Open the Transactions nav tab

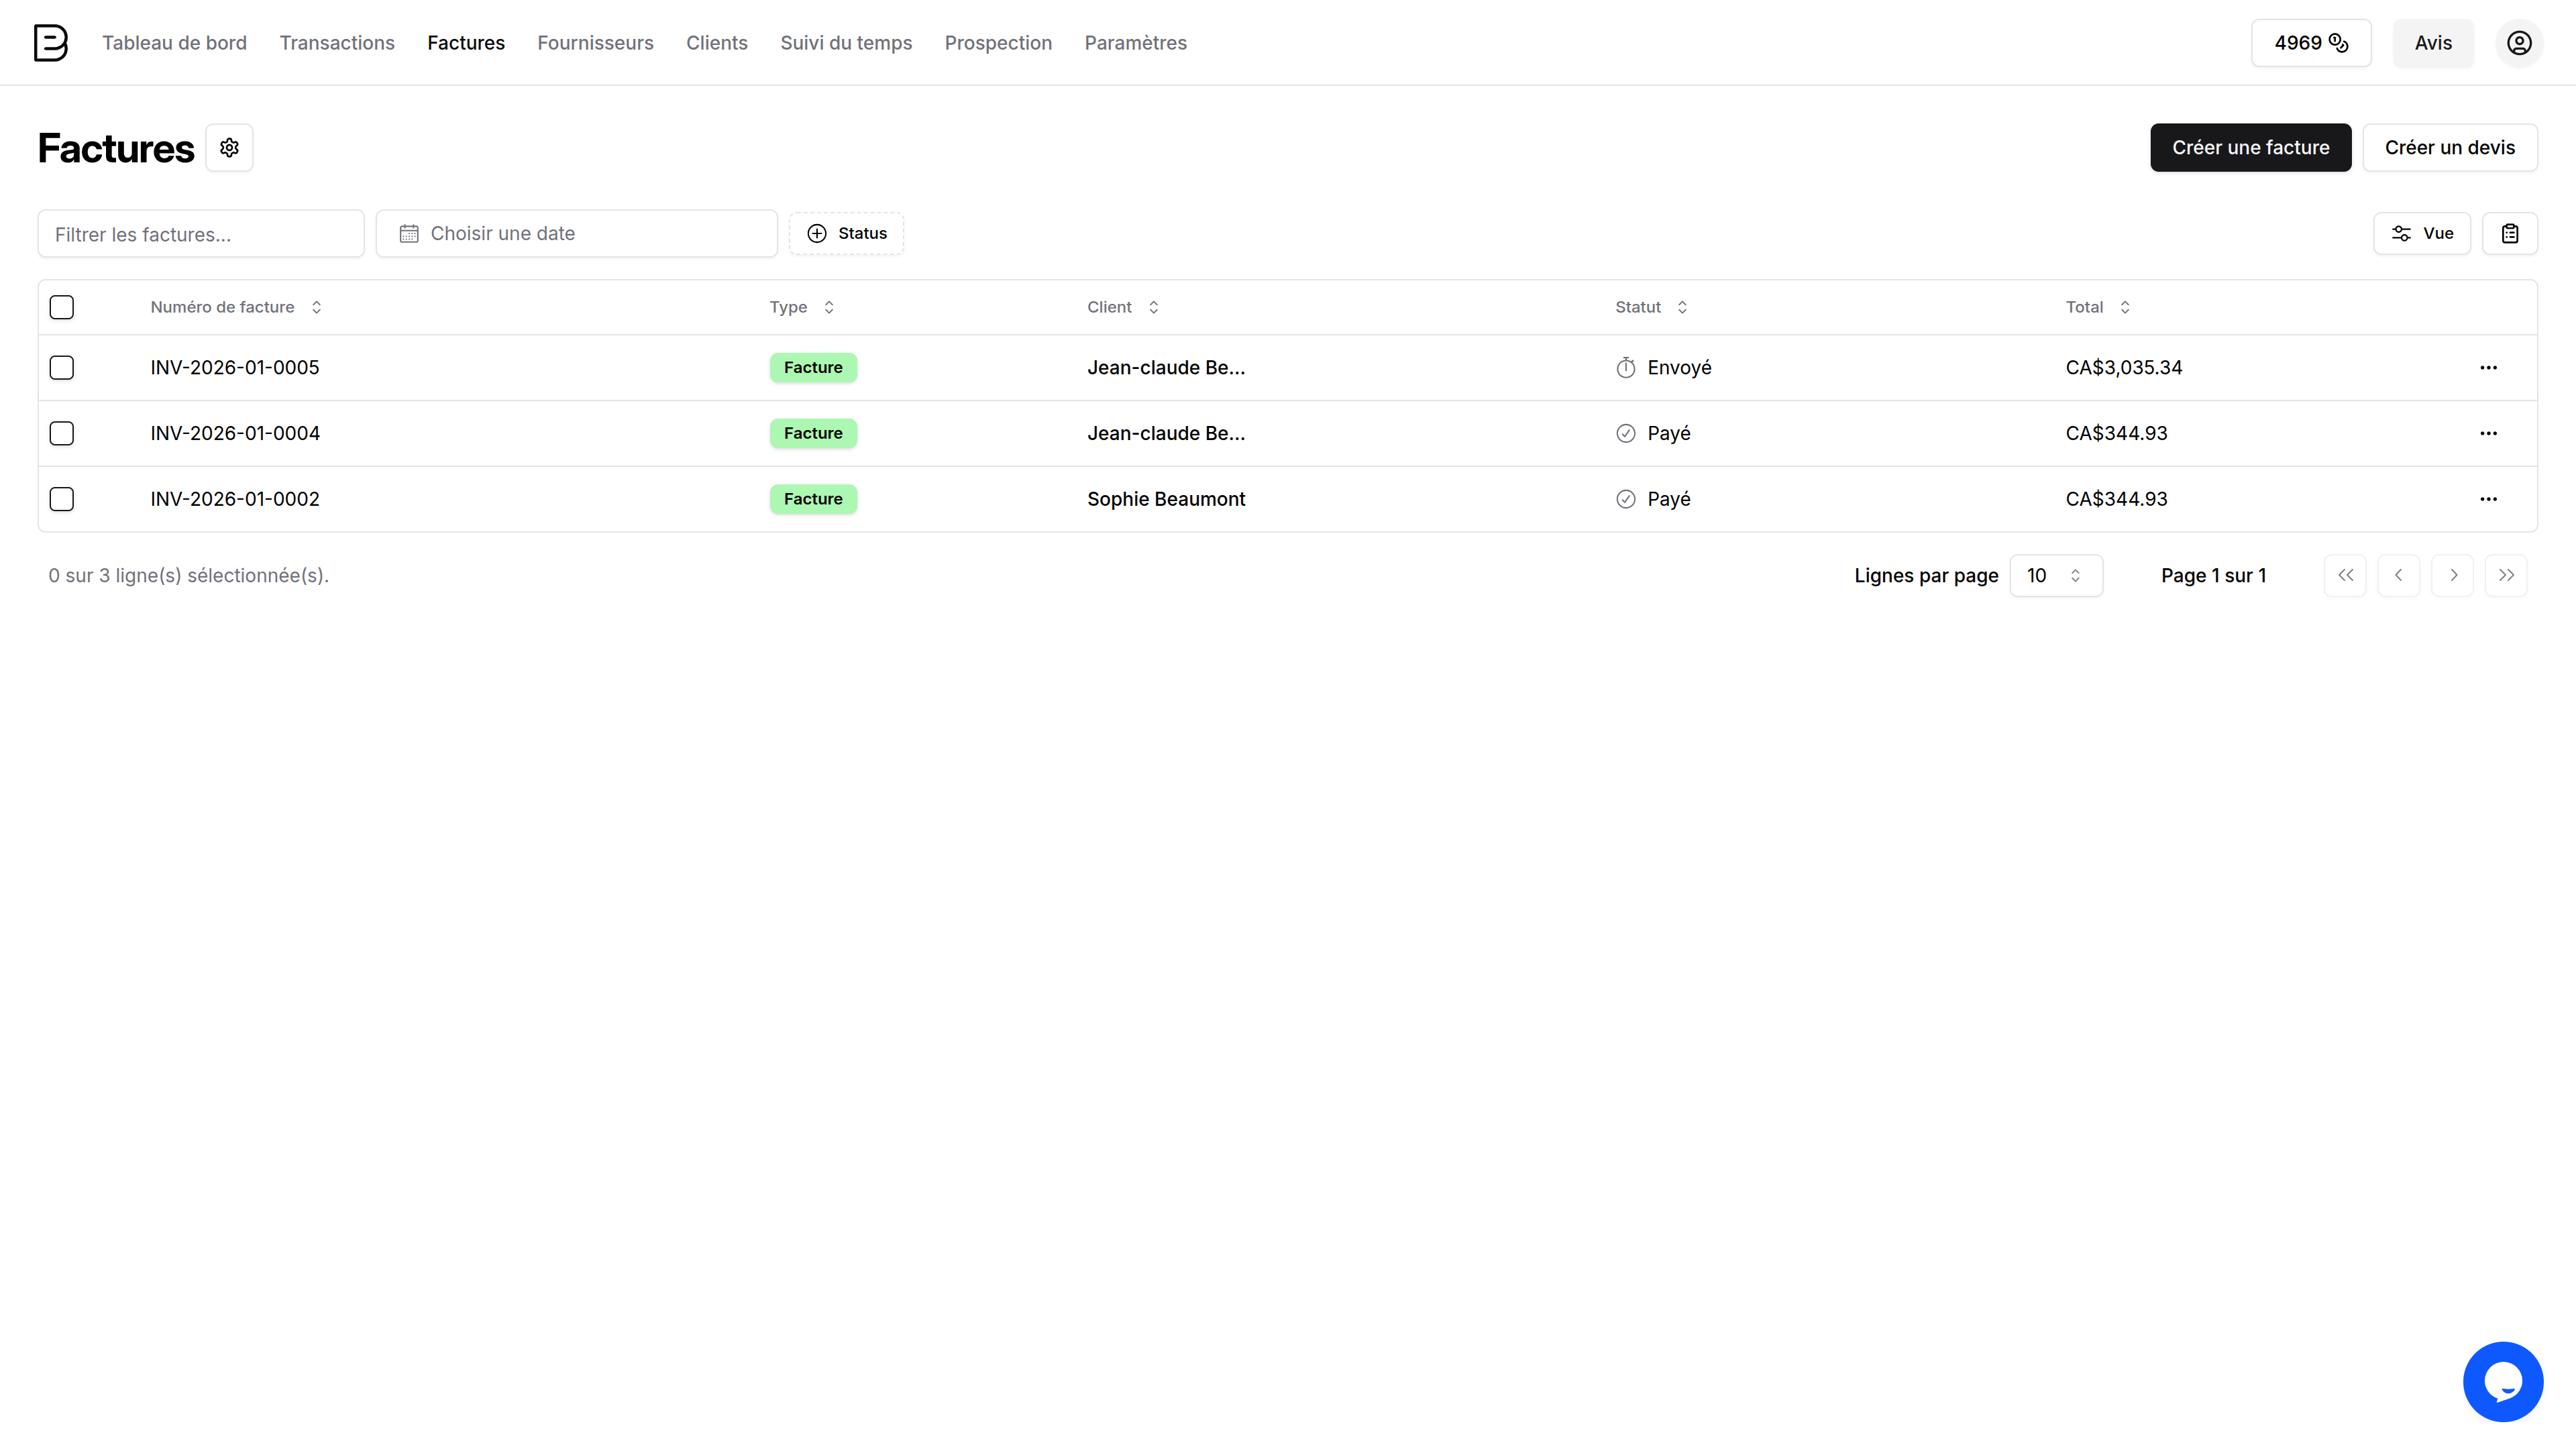pyautogui.click(x=337, y=43)
